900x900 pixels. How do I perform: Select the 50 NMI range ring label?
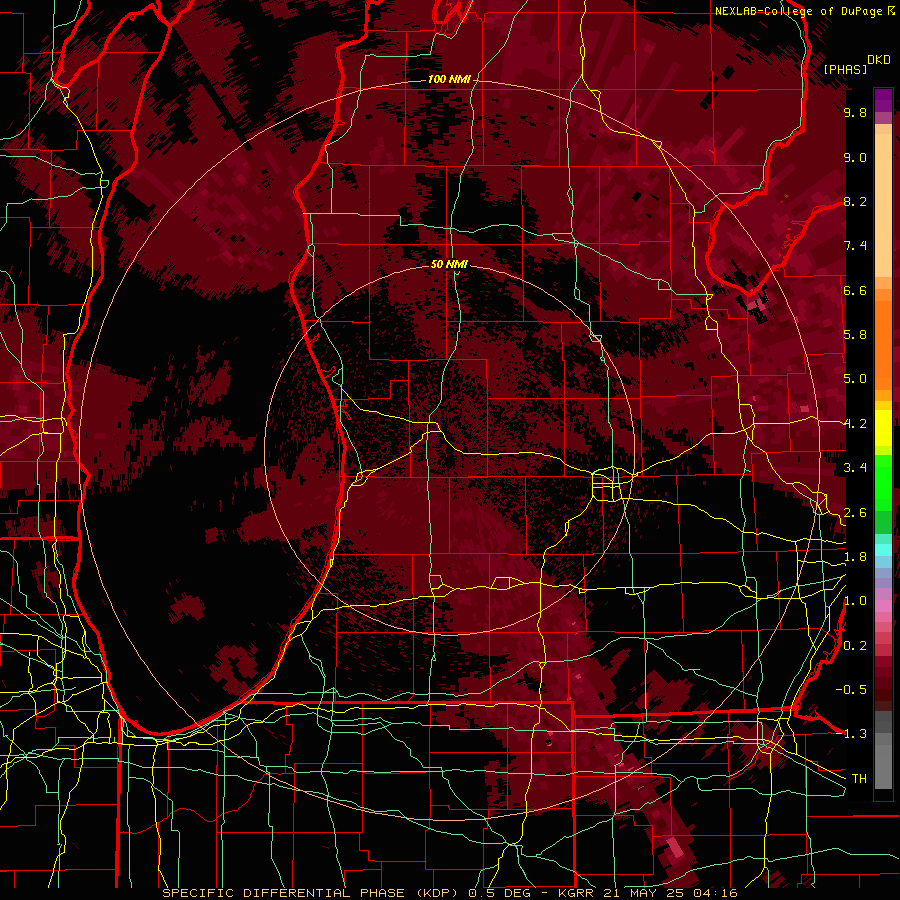[449, 265]
